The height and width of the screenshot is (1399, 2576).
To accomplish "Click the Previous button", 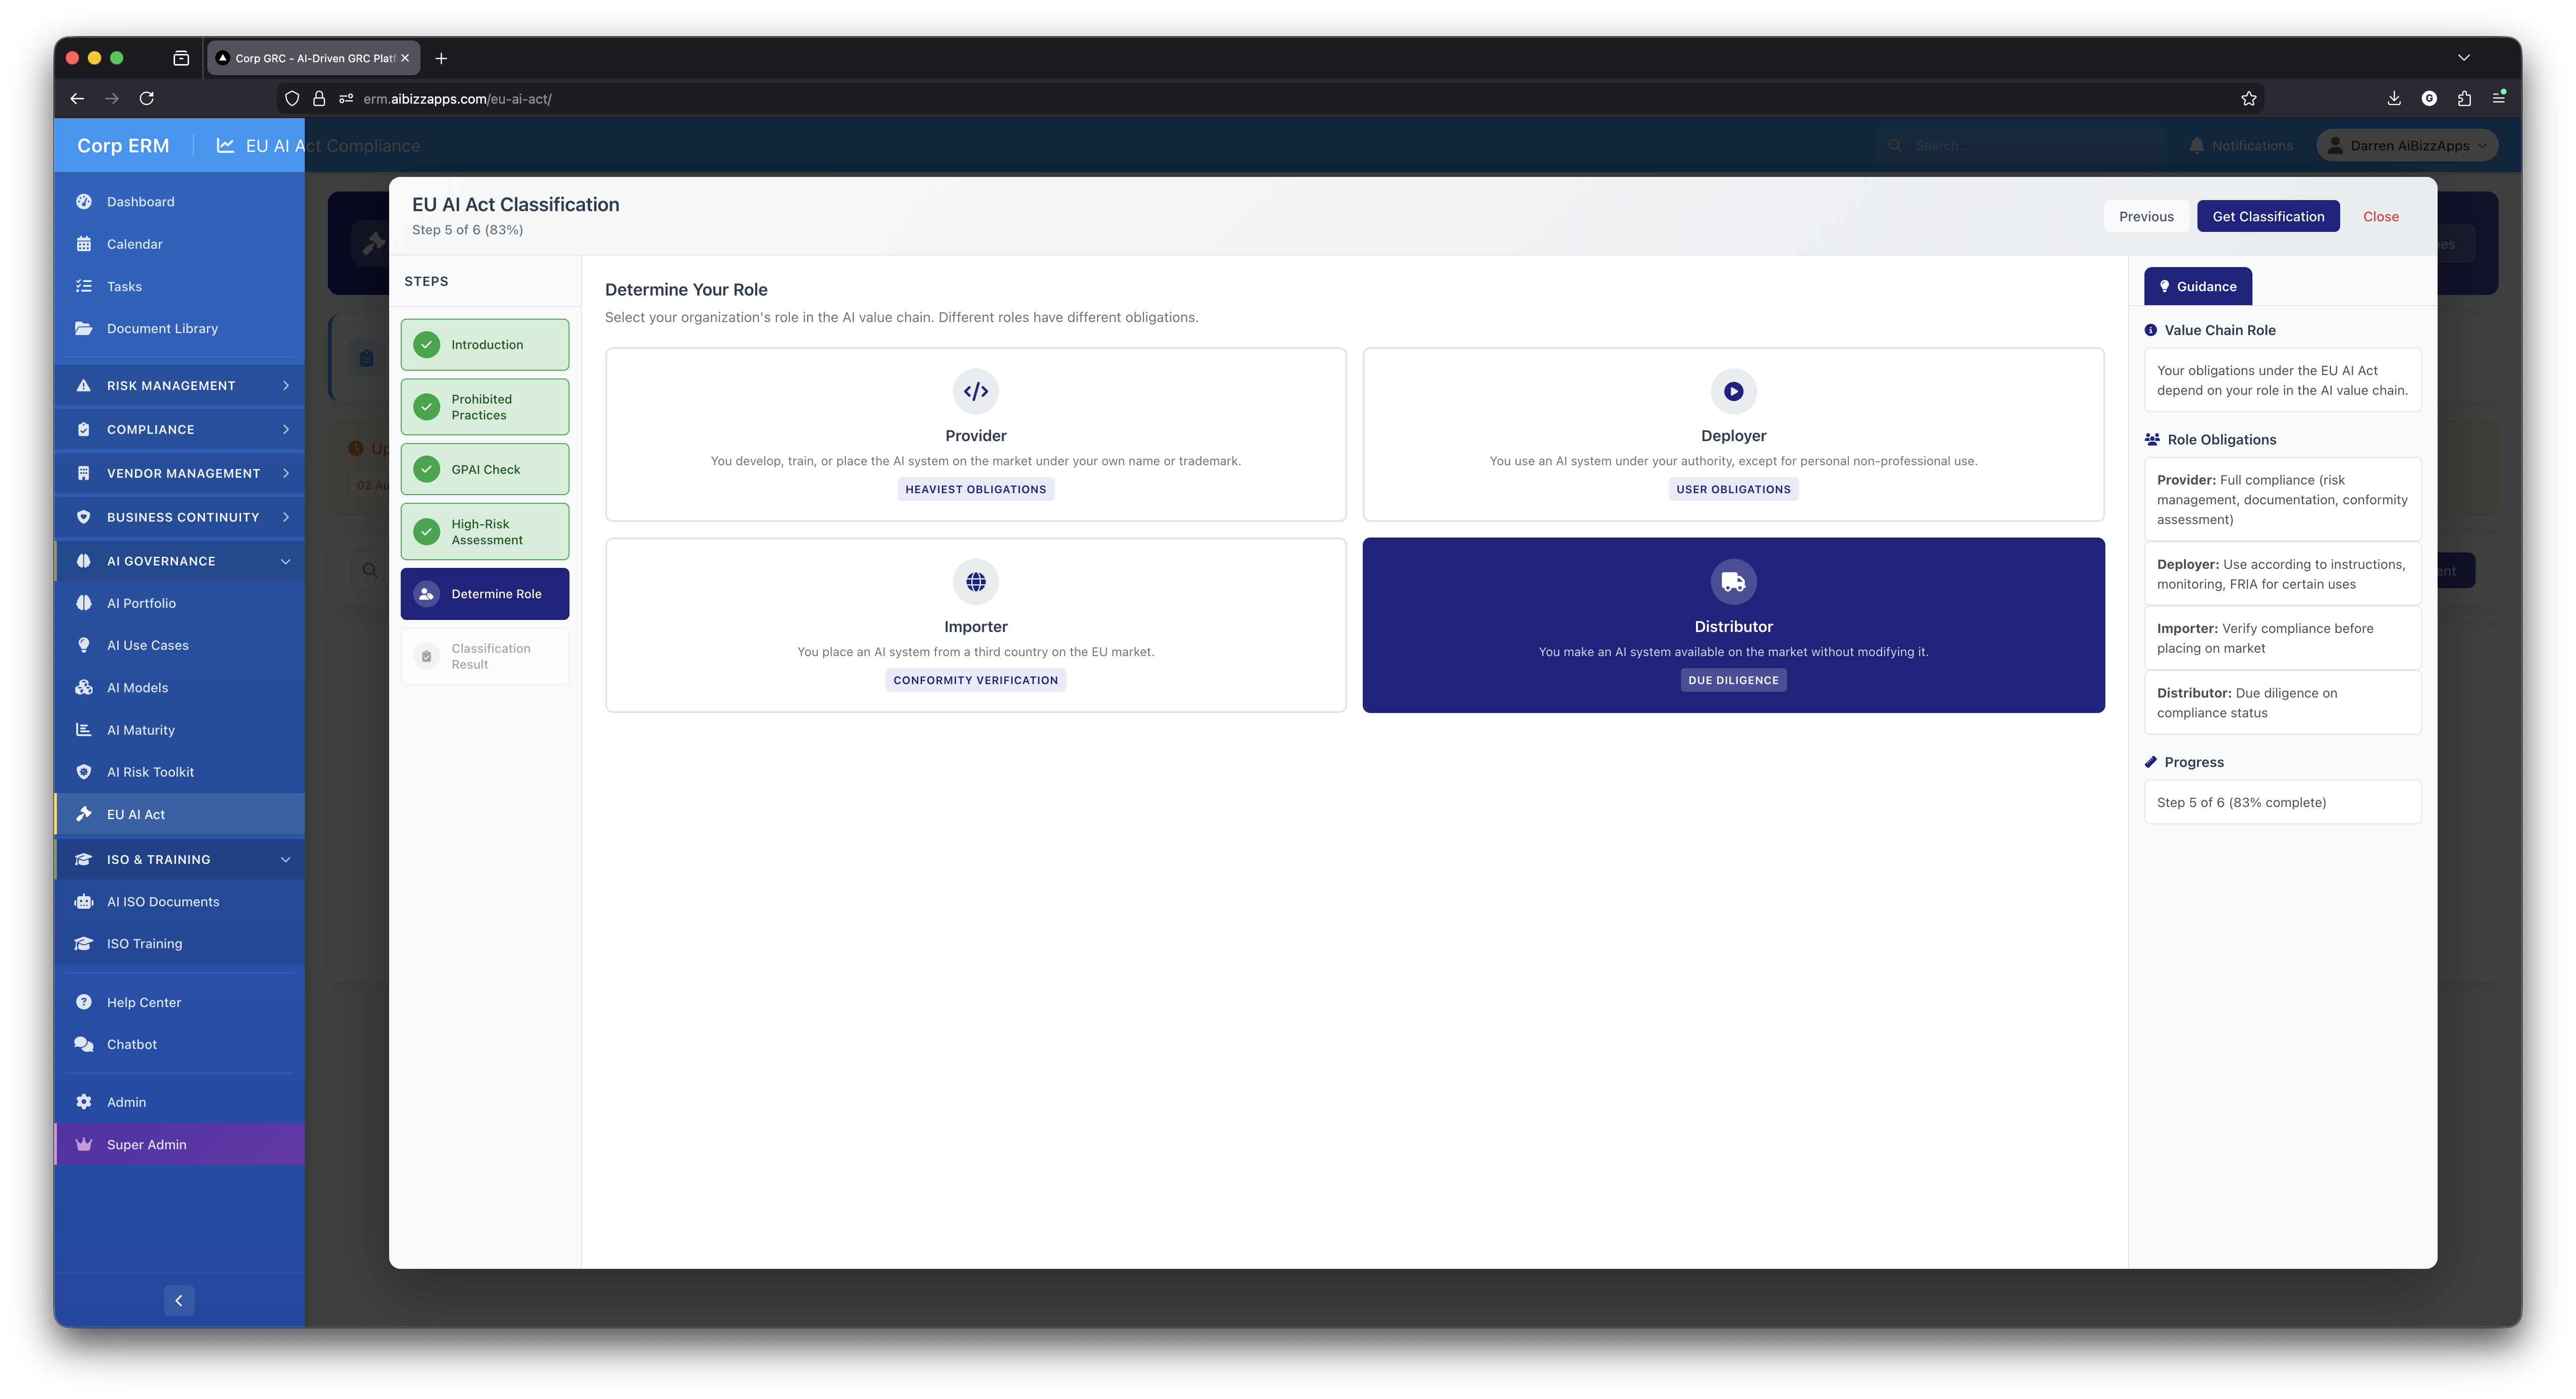I will (x=2146, y=216).
